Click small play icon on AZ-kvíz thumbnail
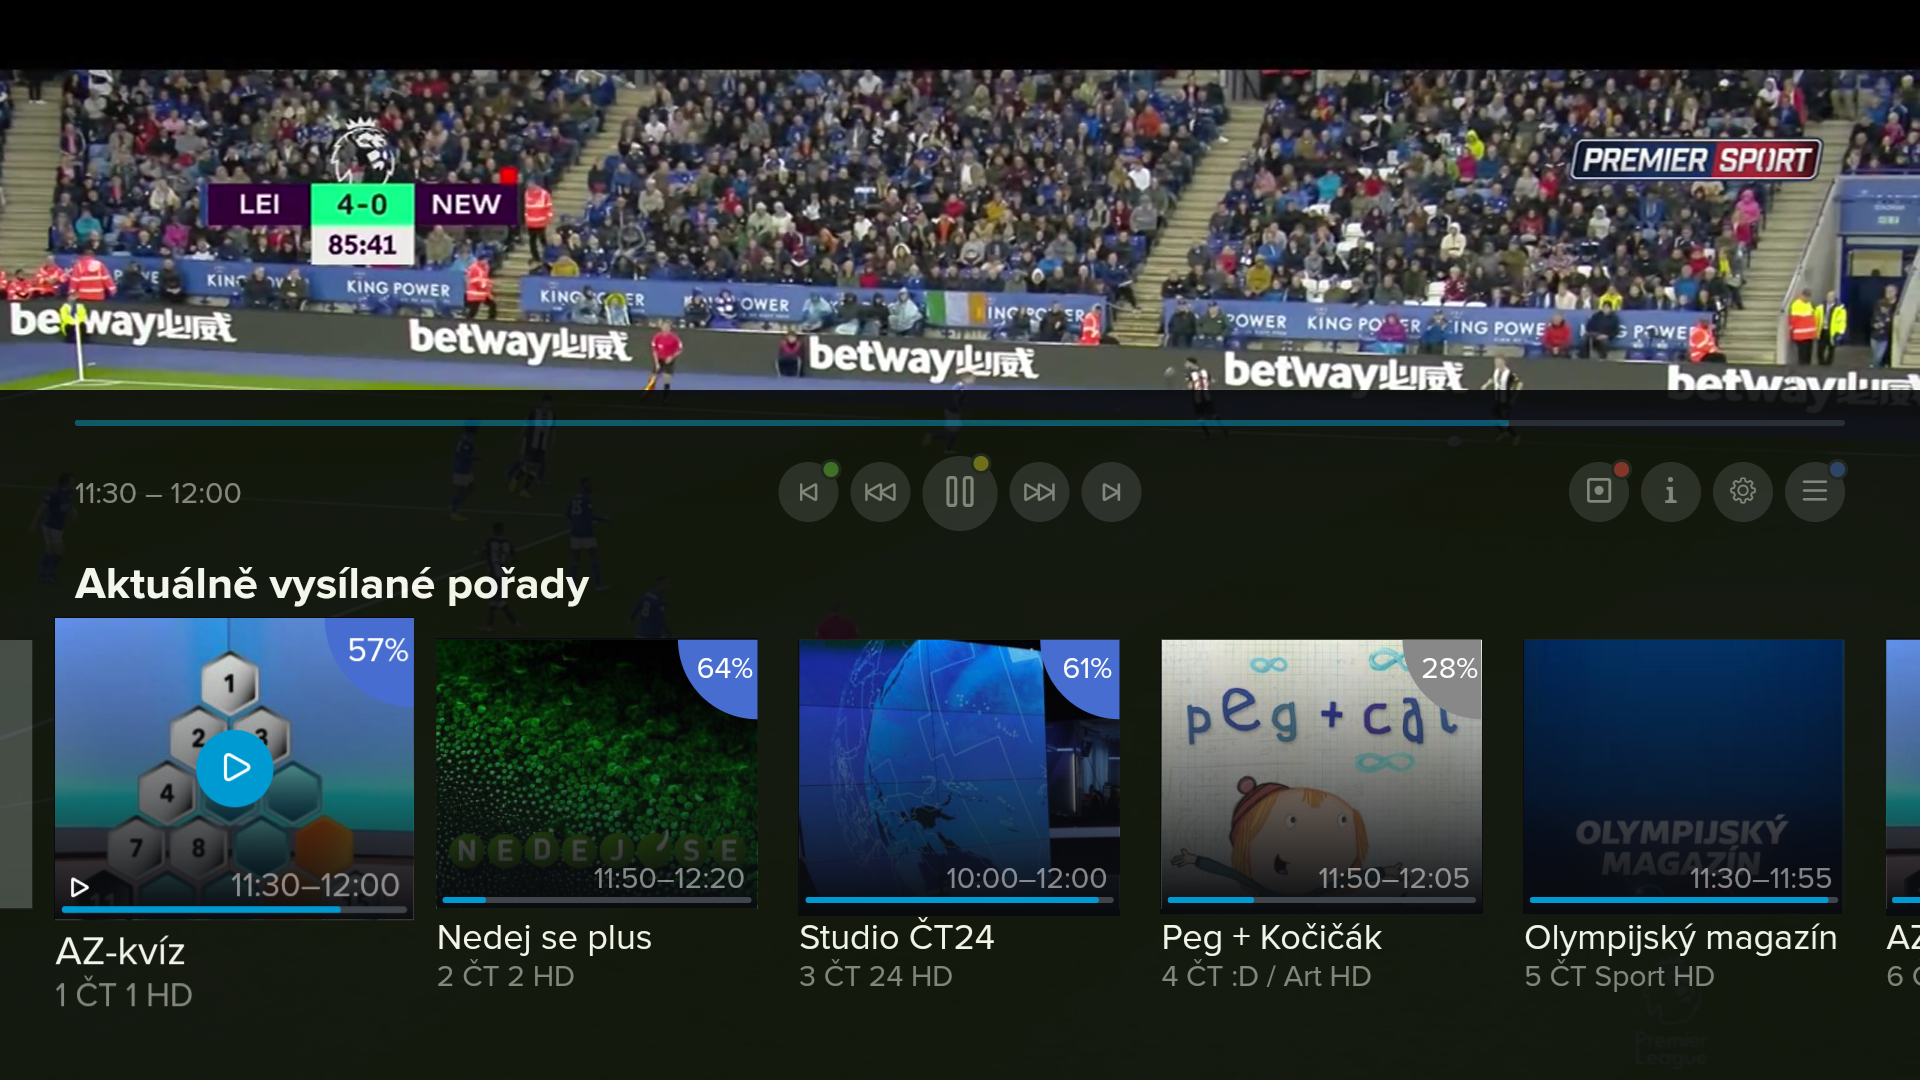The image size is (1920, 1080). 79,887
